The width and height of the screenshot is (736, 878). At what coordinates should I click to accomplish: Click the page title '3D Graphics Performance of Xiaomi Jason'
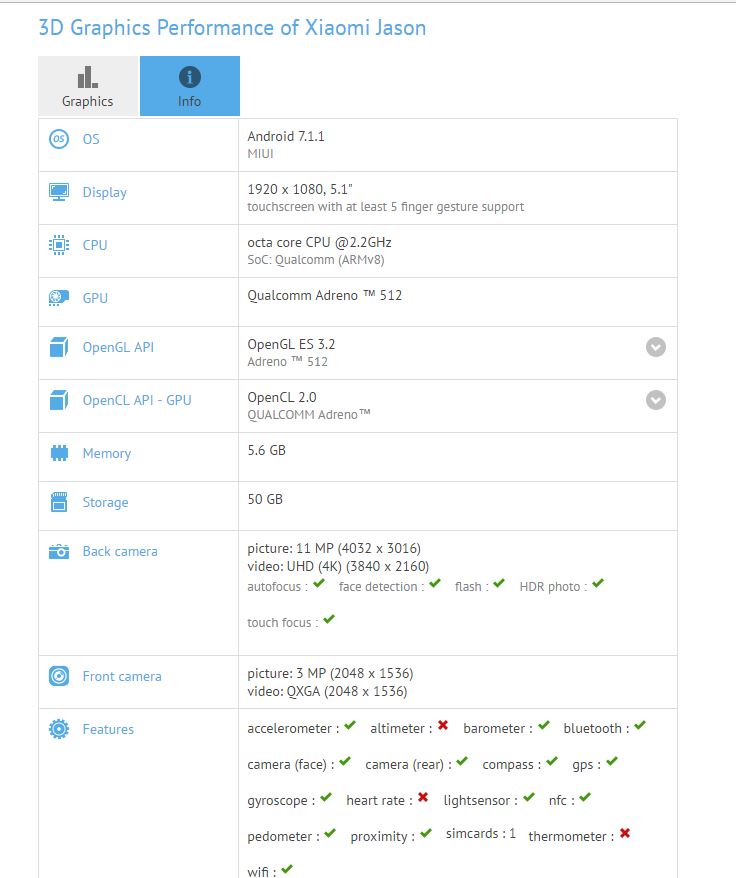[232, 28]
